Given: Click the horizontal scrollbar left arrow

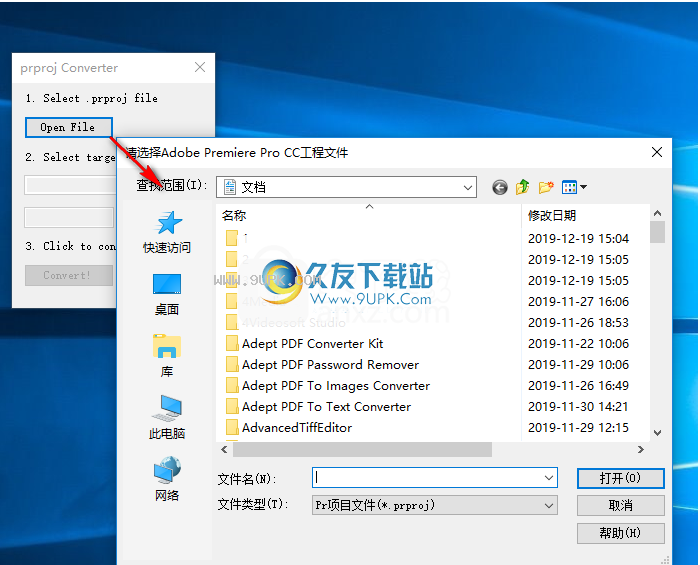Looking at the screenshot, I should coord(224,449).
